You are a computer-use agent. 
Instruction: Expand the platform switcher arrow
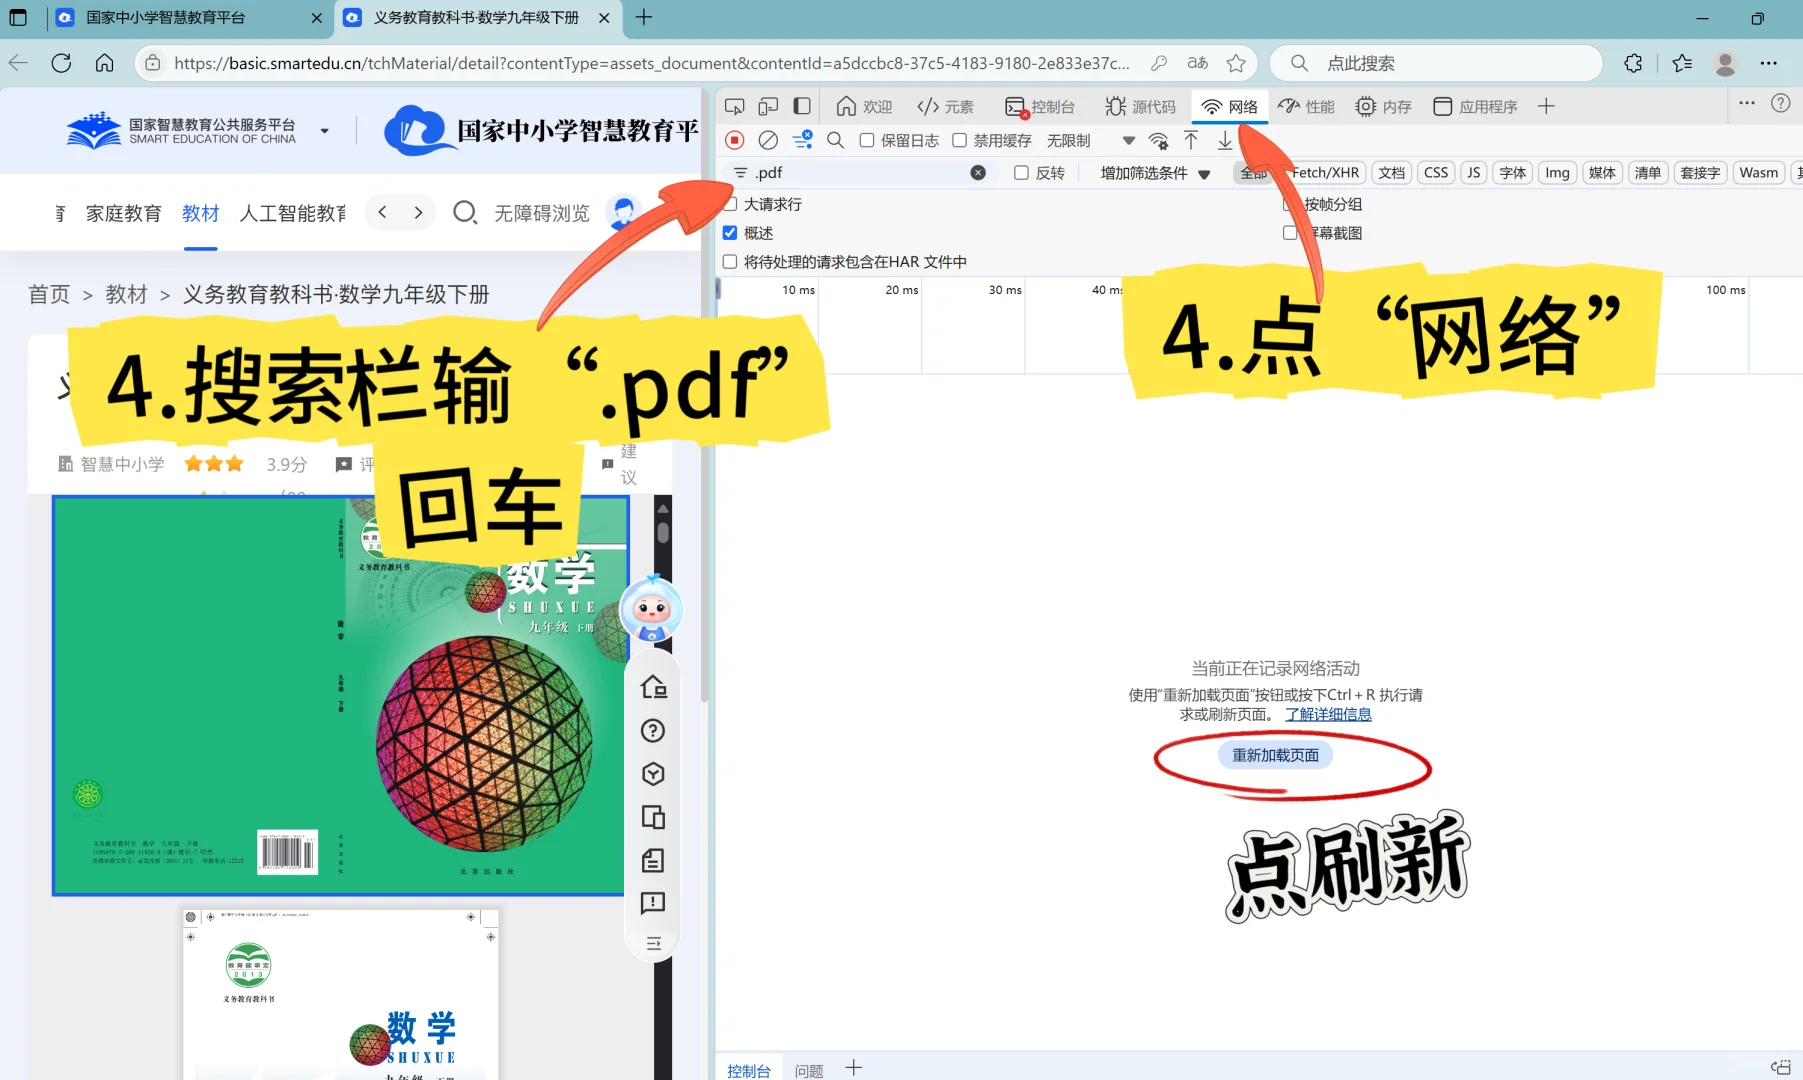[x=324, y=131]
